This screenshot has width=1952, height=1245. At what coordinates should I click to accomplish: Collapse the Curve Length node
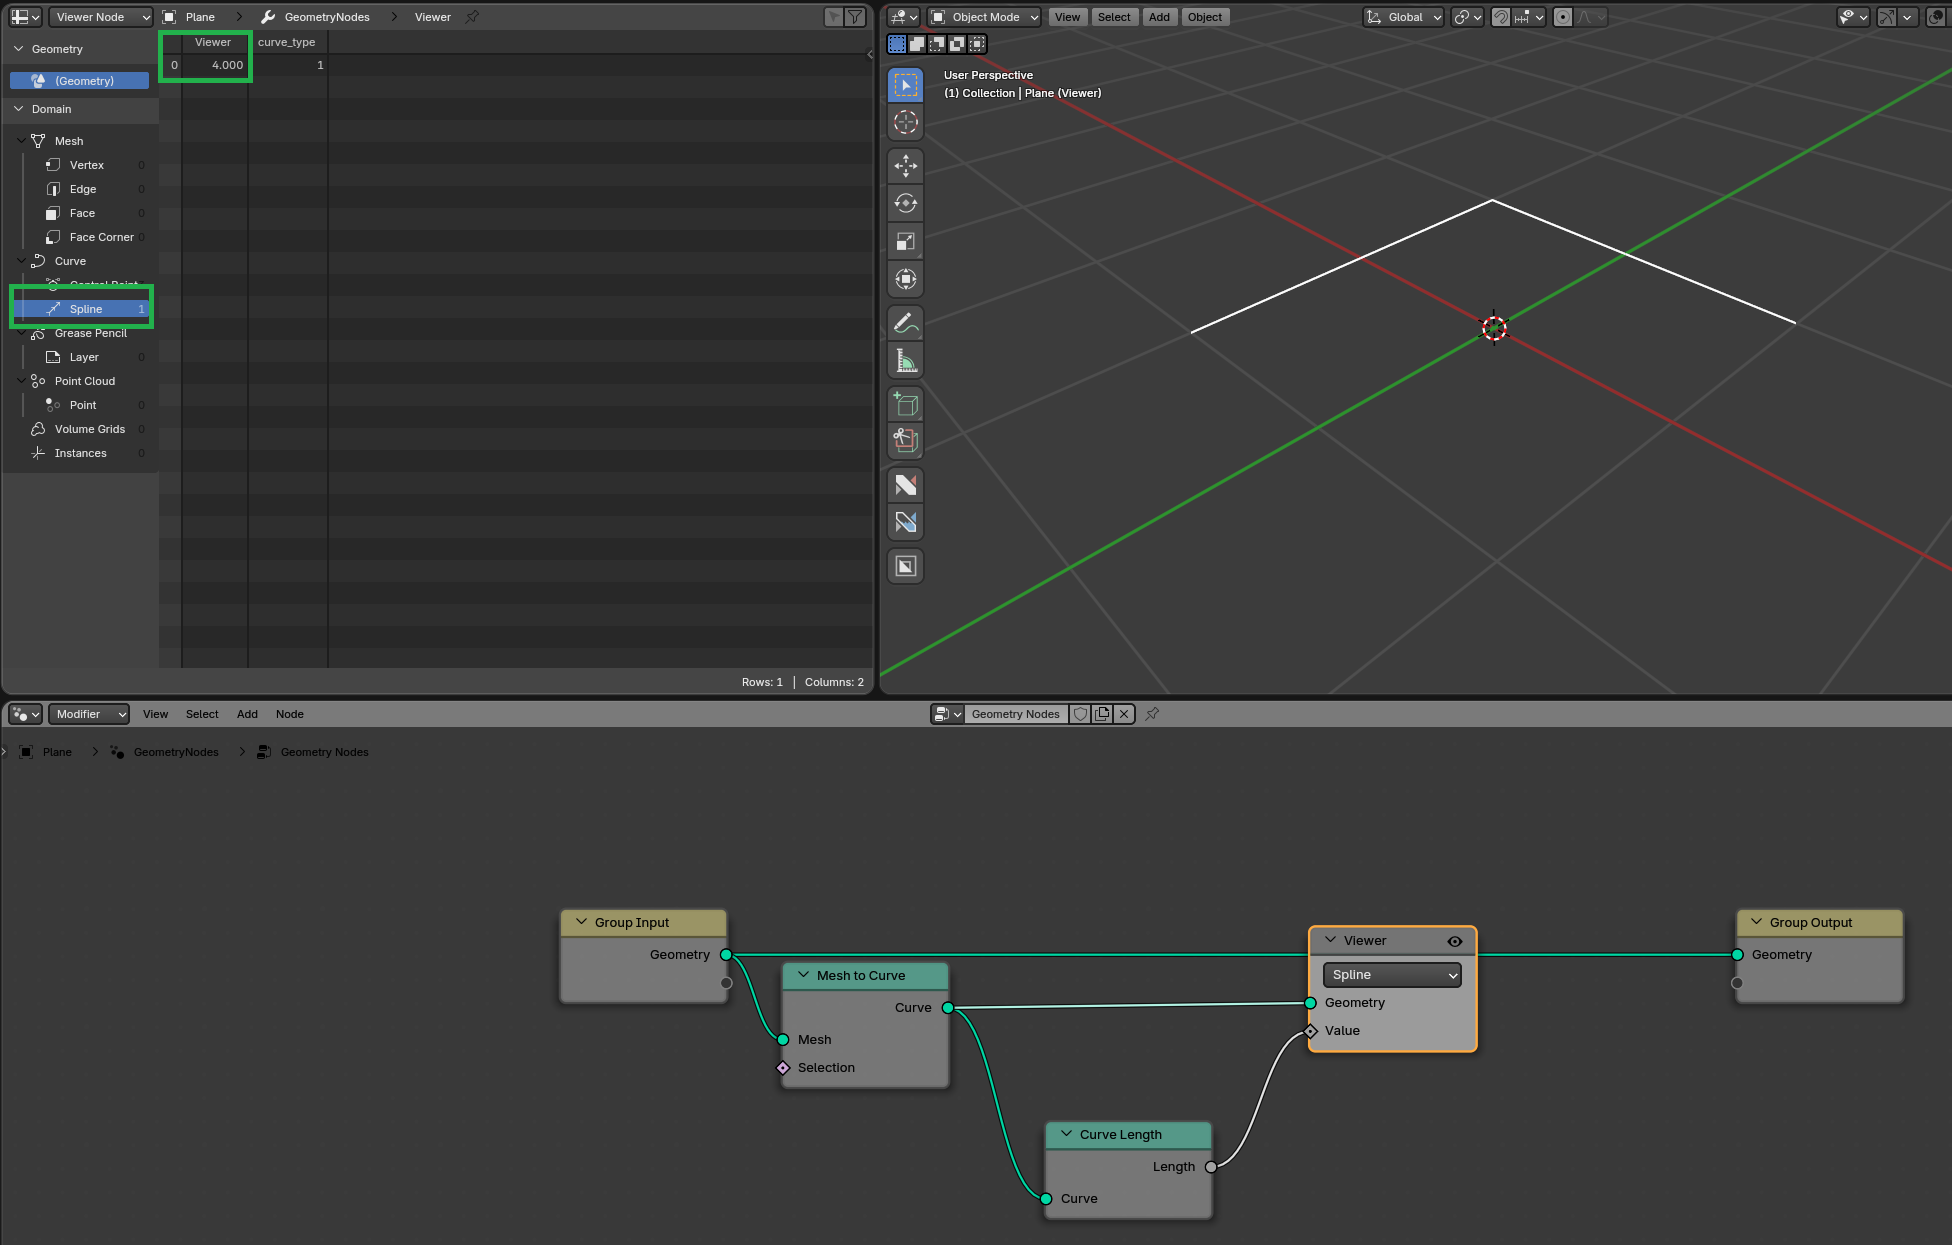point(1066,1134)
